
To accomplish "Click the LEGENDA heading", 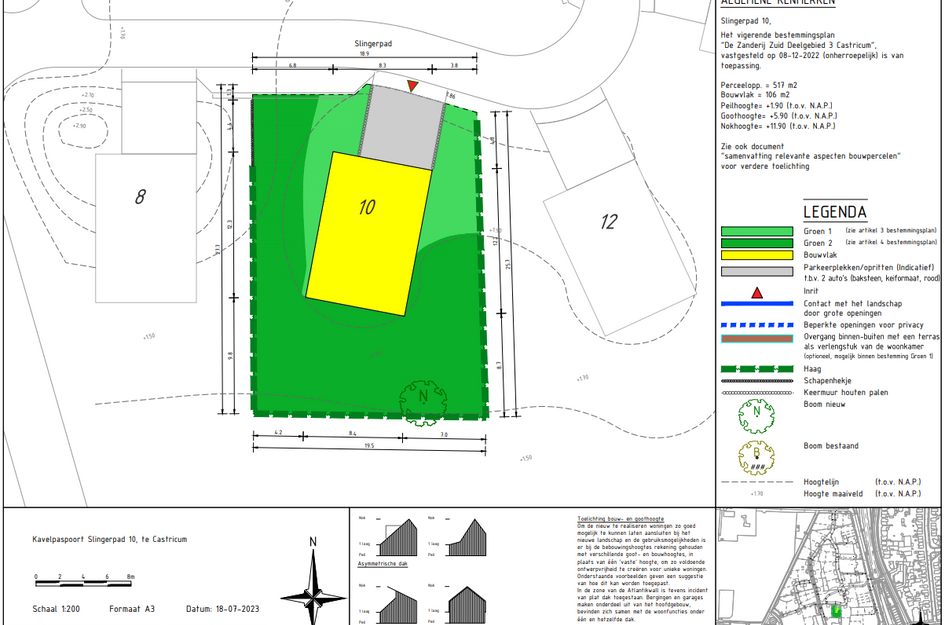I will pos(835,212).
